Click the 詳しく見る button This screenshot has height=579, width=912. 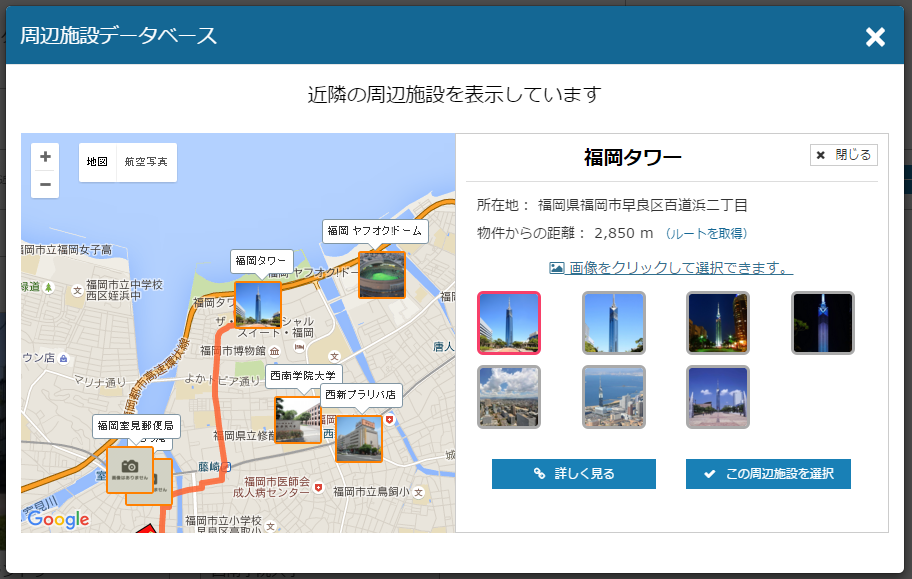pyautogui.click(x=573, y=474)
